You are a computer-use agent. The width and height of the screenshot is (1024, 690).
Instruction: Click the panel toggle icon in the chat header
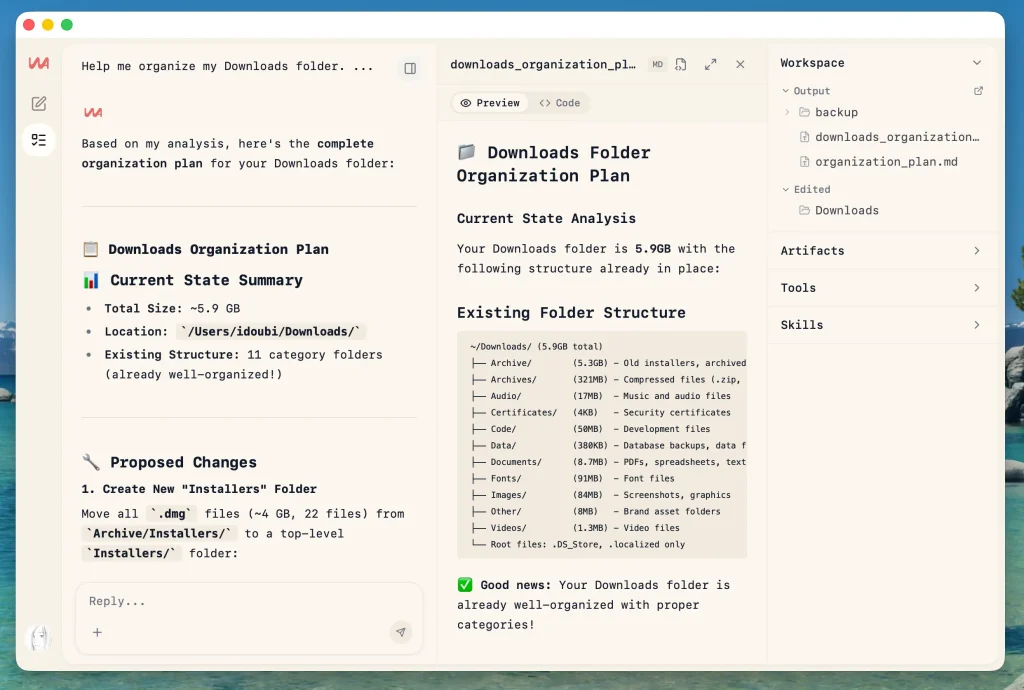pos(410,68)
